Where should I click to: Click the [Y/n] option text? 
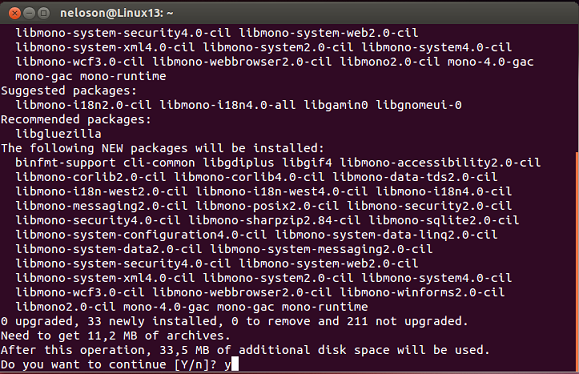point(191,364)
